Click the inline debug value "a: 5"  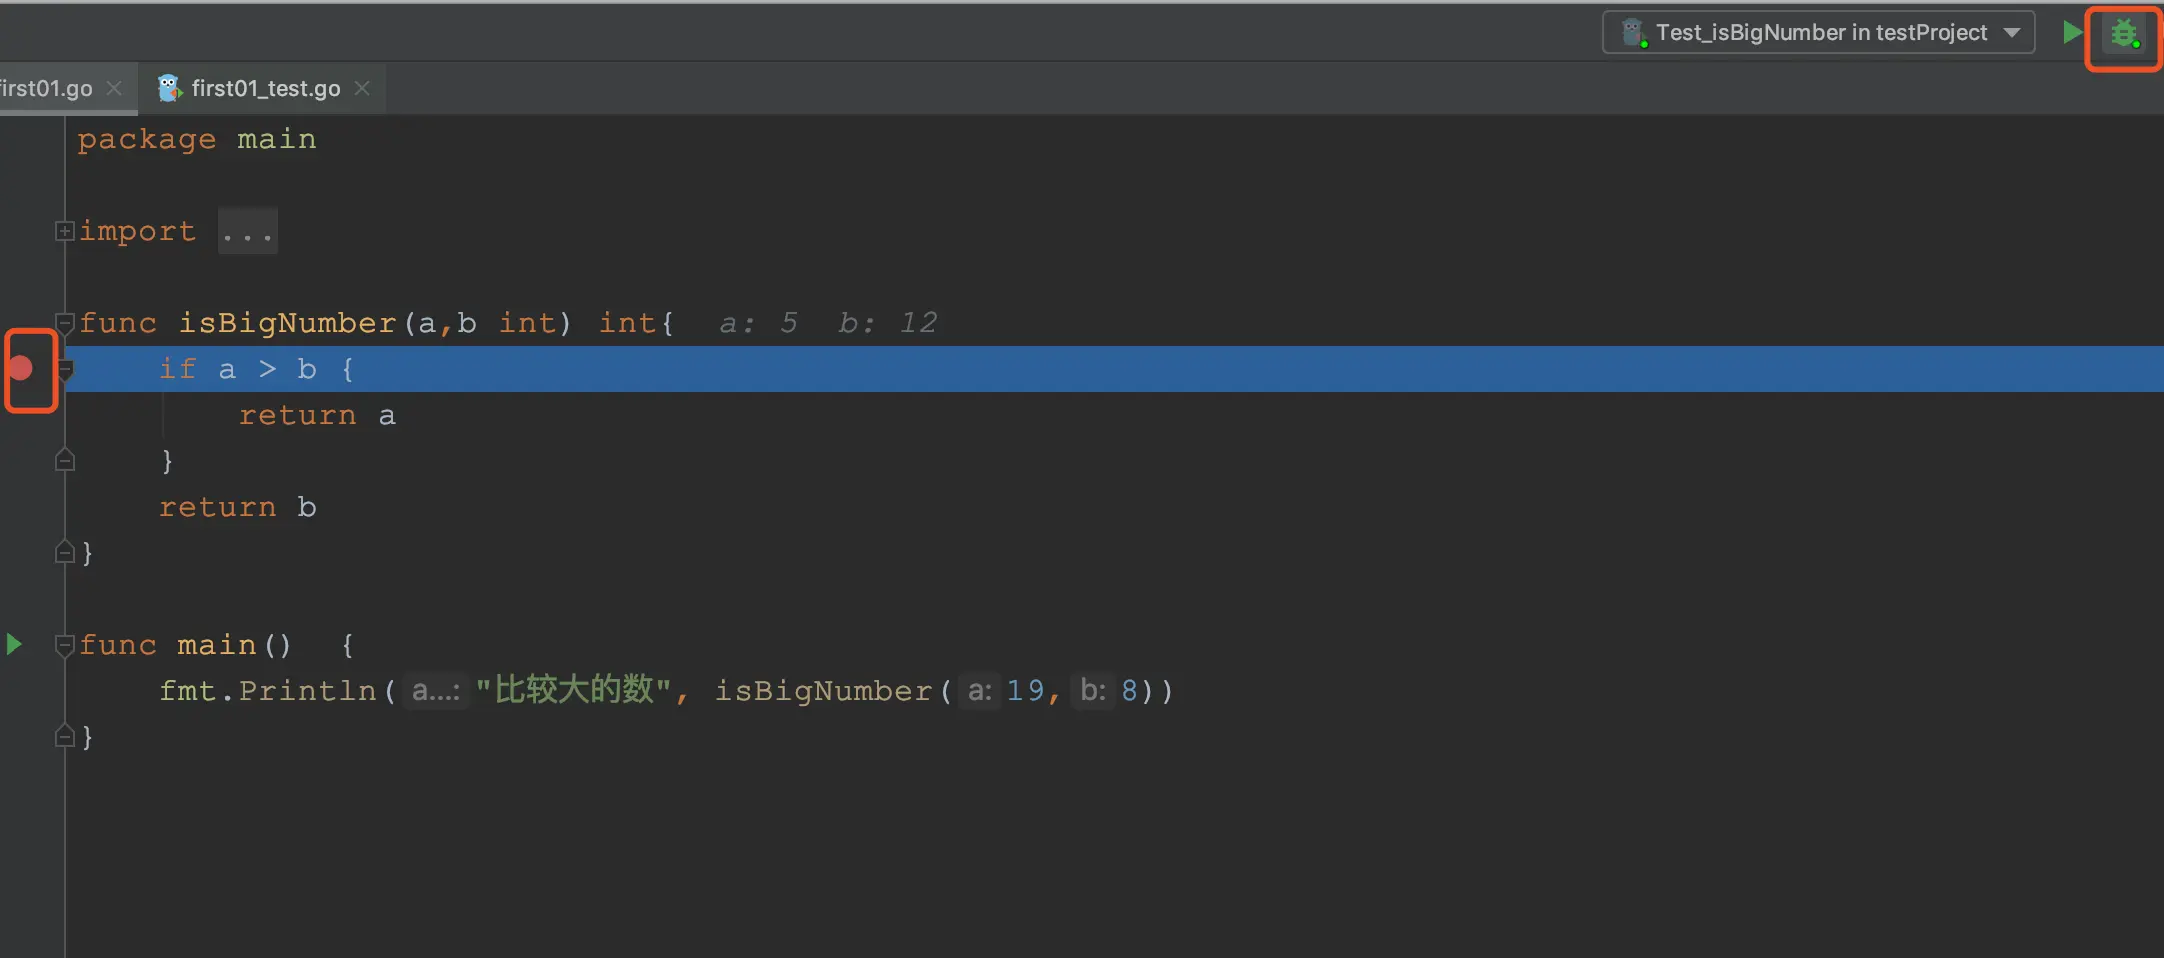click(x=759, y=323)
